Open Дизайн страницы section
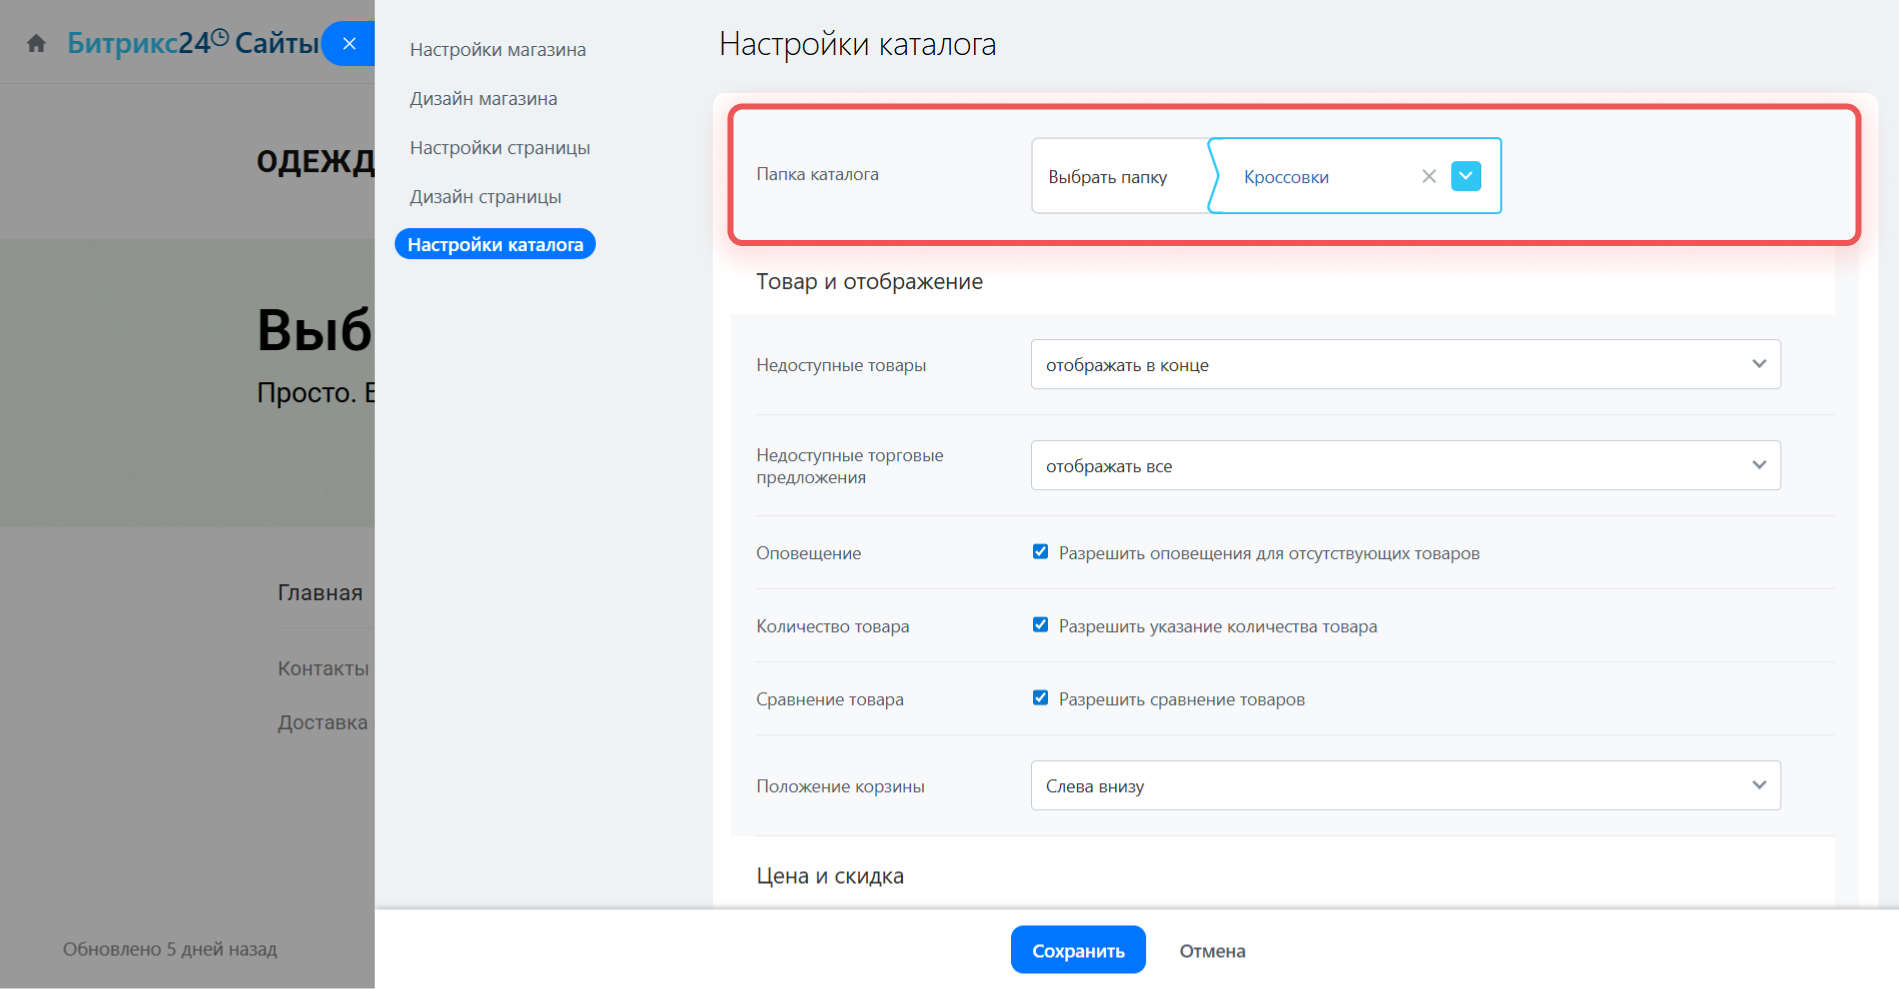Screen dimensions: 1899x989 coord(485,197)
